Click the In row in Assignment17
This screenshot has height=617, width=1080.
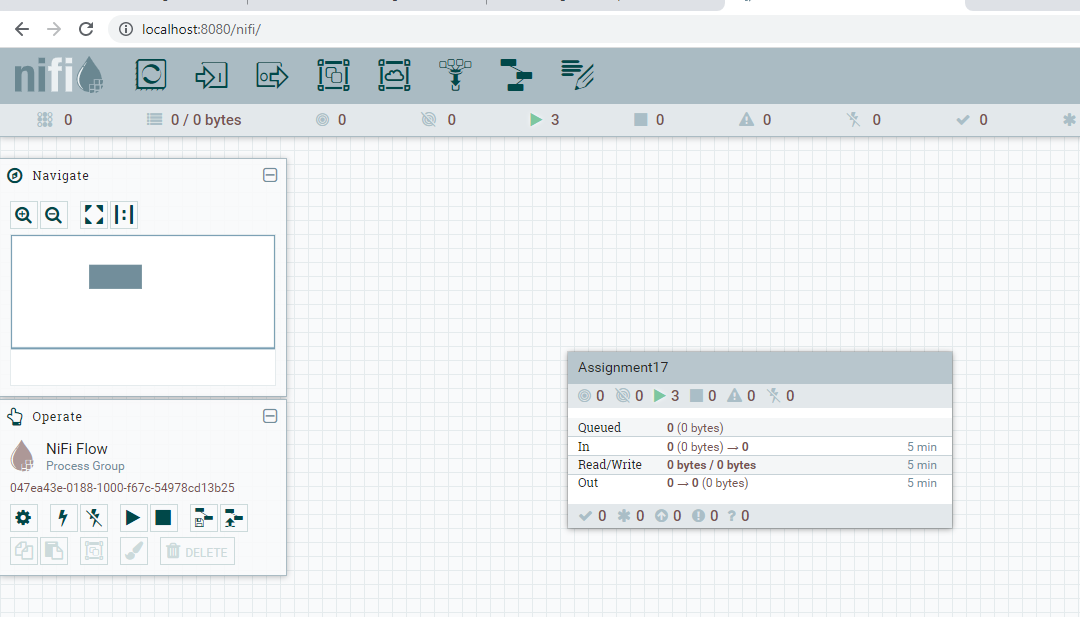click(760, 446)
